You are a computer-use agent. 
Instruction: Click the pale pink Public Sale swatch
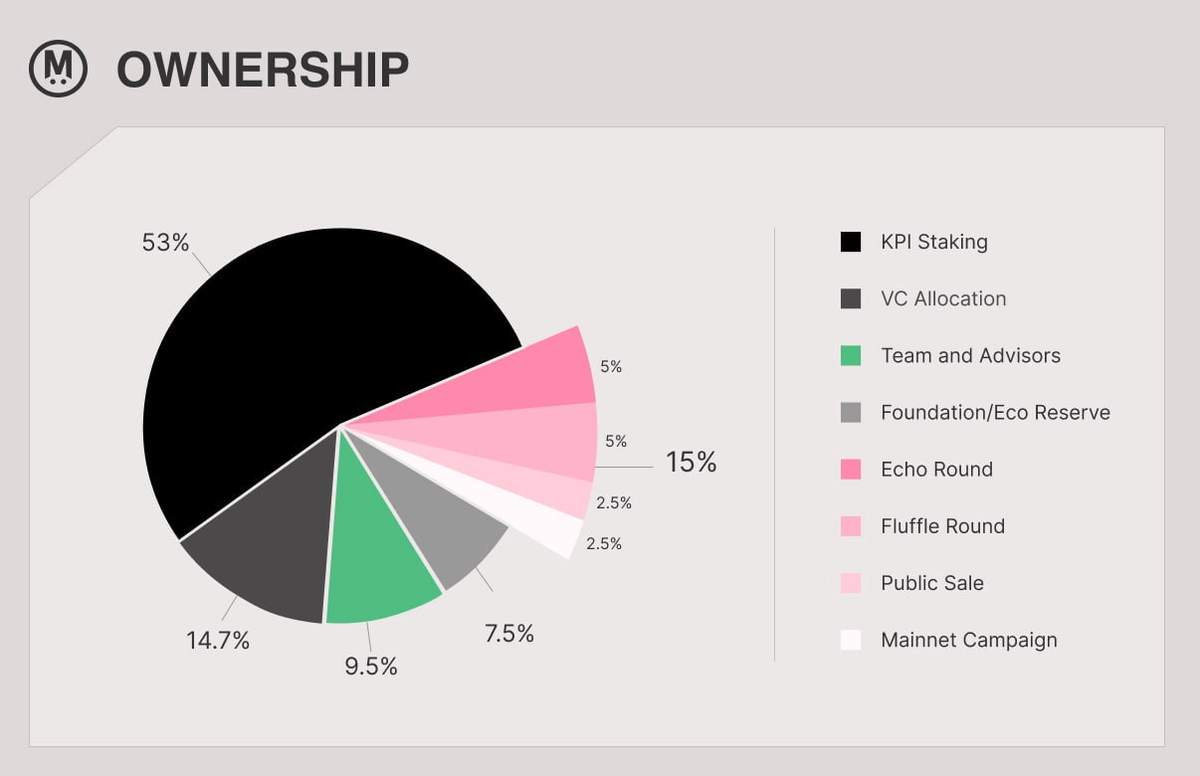851,584
